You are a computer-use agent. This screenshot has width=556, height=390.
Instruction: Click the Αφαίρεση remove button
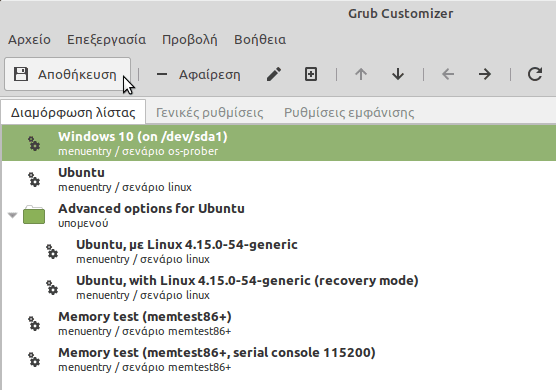point(198,74)
